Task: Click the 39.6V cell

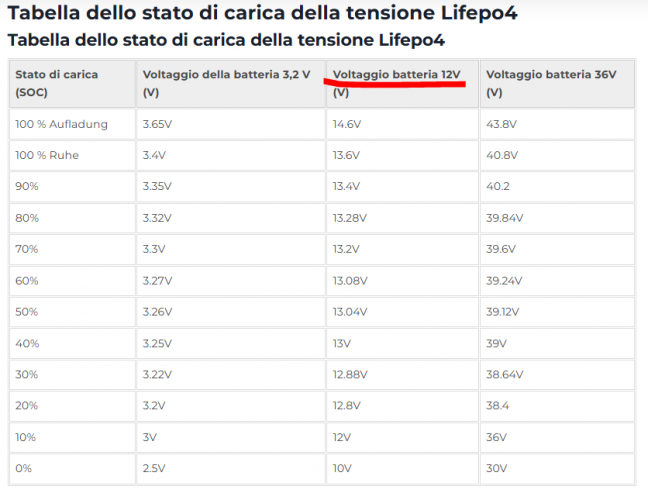Action: 502,248
